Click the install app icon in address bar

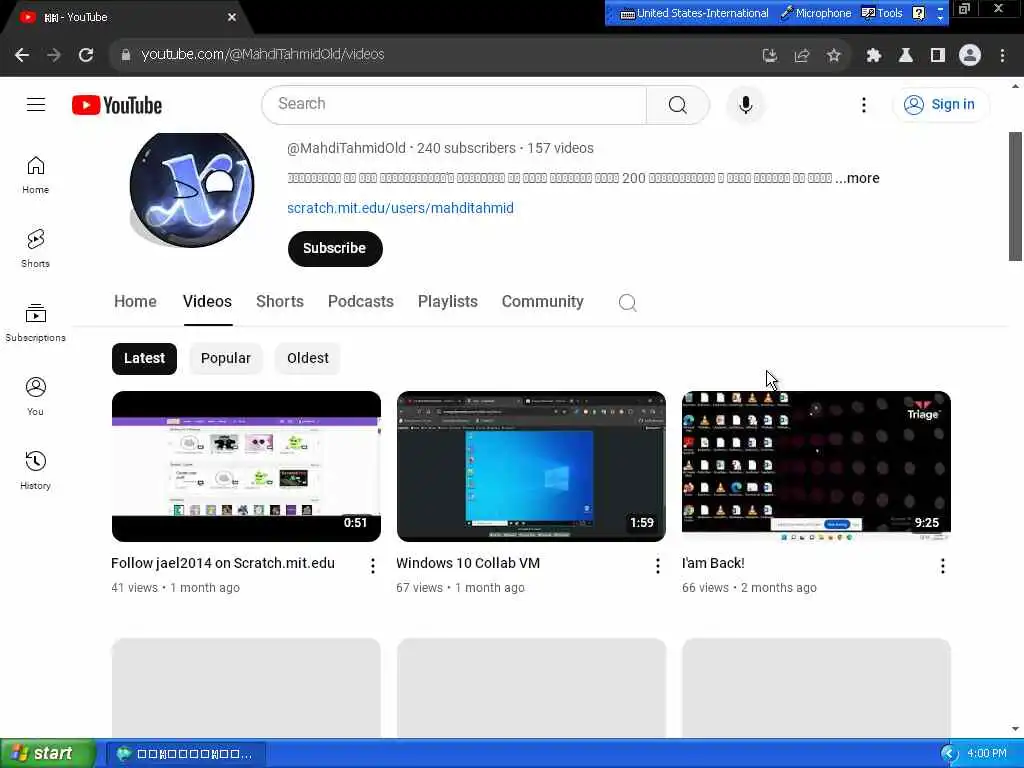tap(770, 56)
